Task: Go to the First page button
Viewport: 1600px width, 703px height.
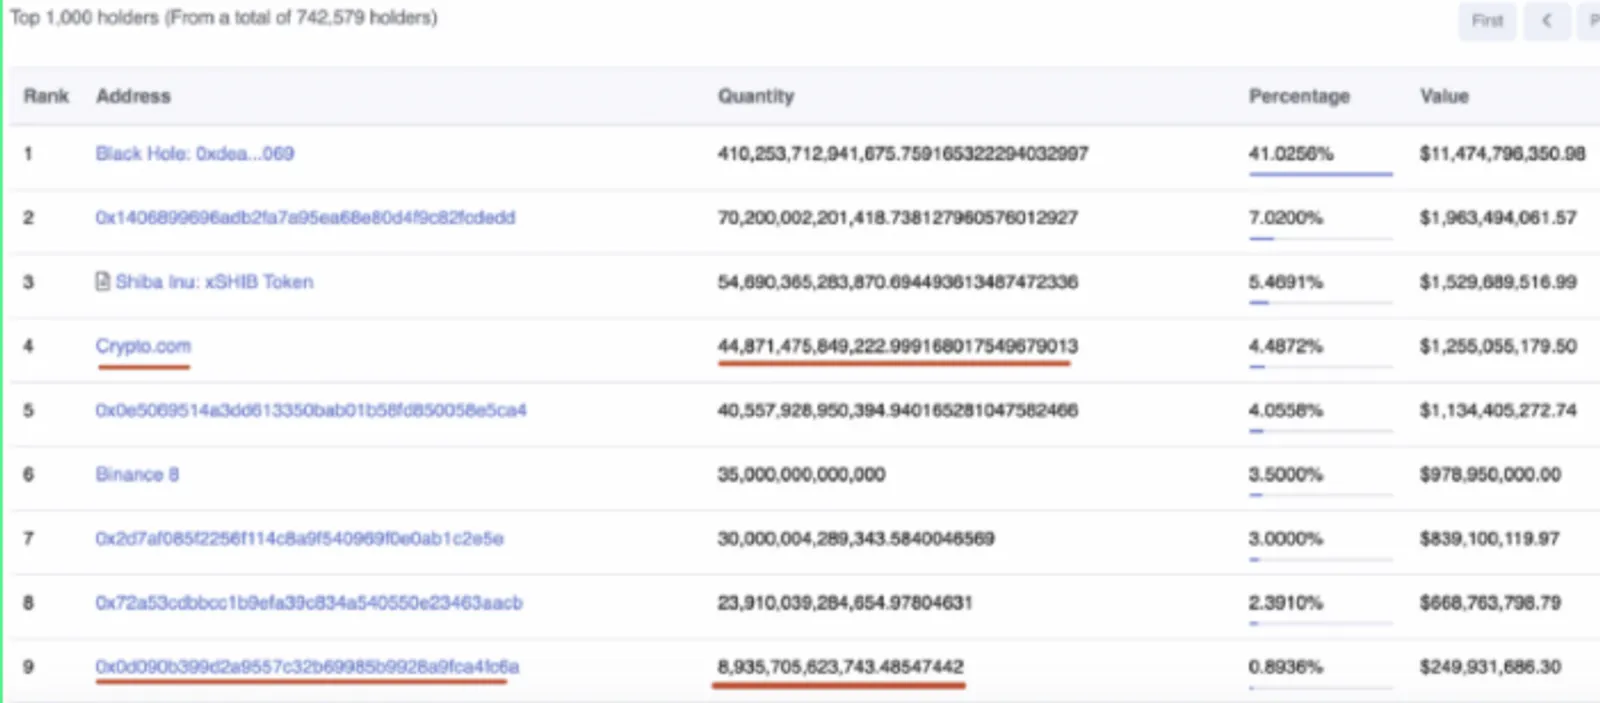Action: [1487, 20]
